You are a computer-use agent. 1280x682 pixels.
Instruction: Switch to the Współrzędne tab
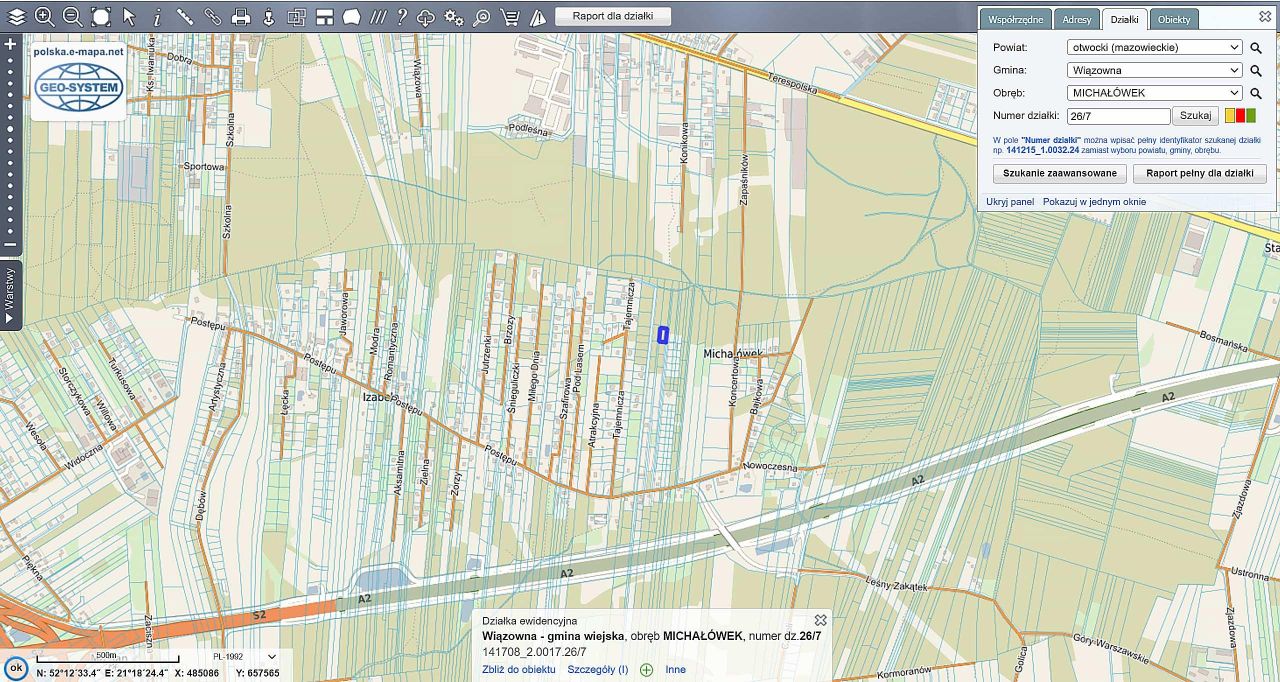pyautogui.click(x=1016, y=19)
